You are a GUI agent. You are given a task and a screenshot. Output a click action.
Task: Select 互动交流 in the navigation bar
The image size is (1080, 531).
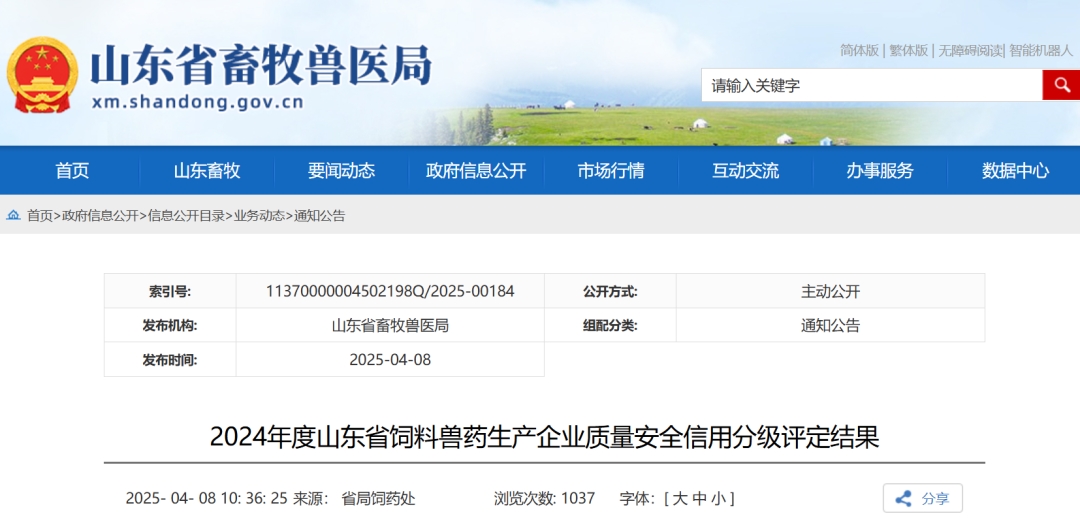pyautogui.click(x=745, y=171)
